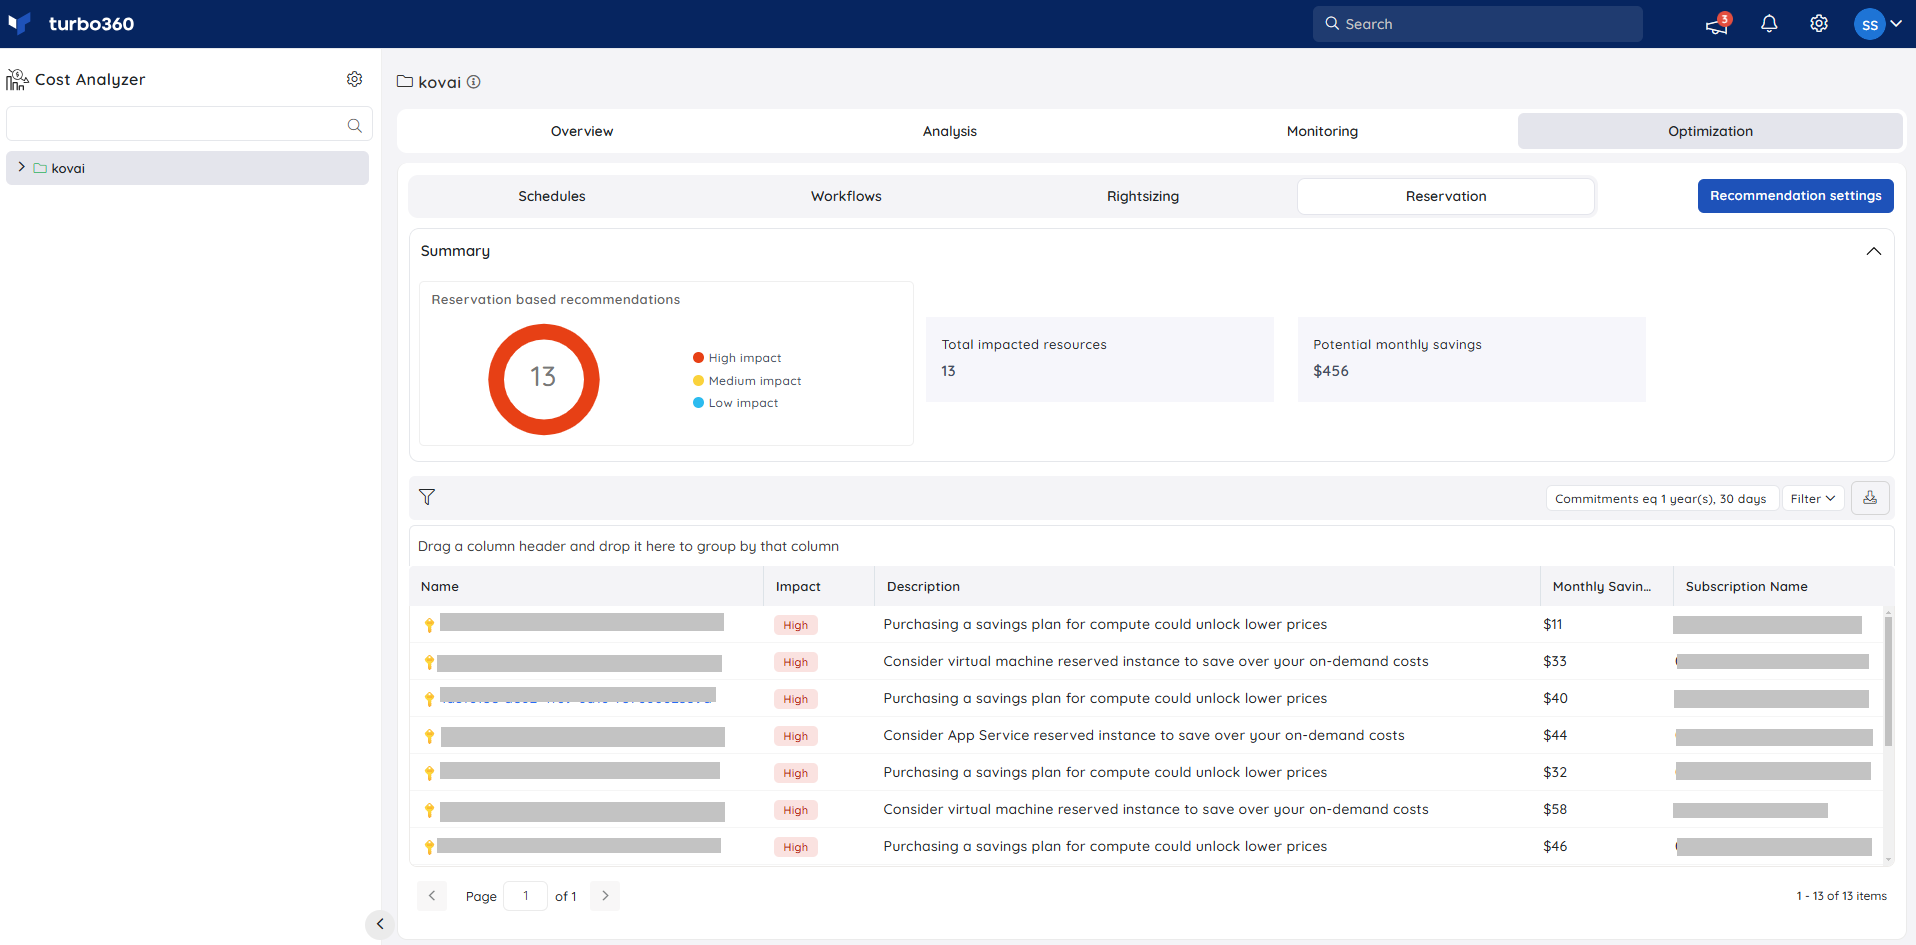
Task: Click the sidebar search magnifier icon
Action: [x=354, y=125]
